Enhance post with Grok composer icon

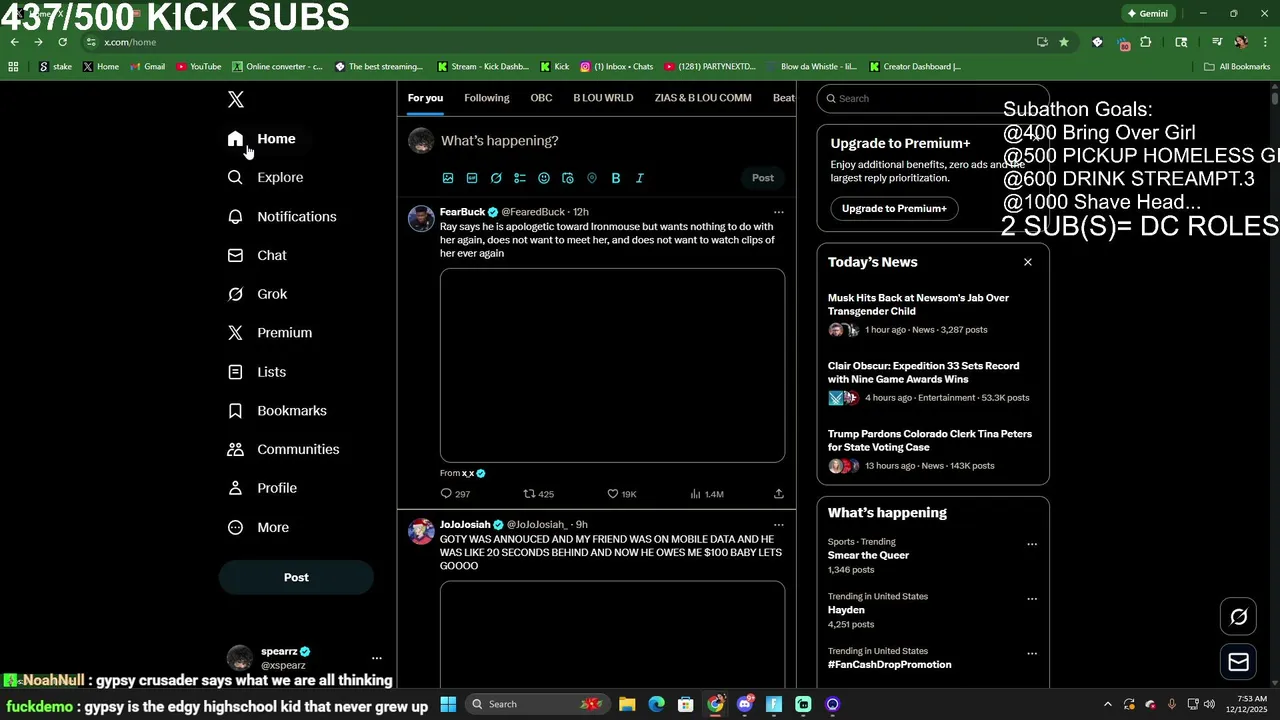coord(496,178)
